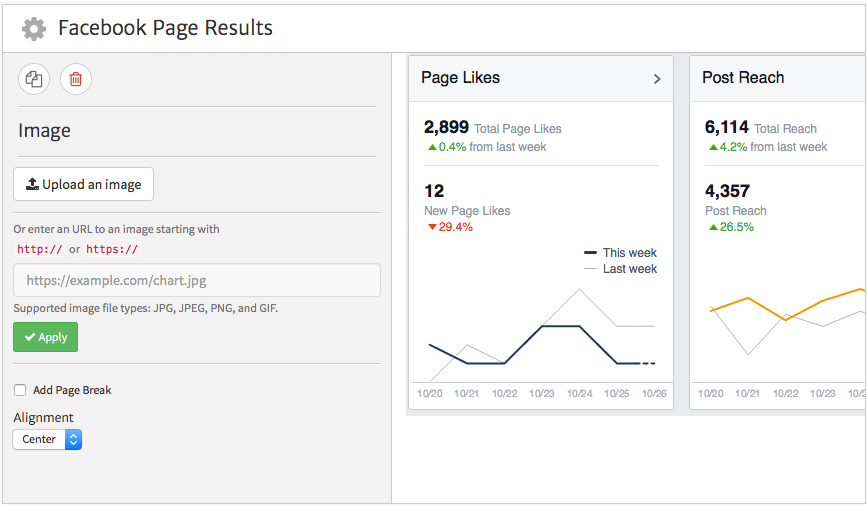
Task: Click the image URL input field
Action: tap(197, 281)
